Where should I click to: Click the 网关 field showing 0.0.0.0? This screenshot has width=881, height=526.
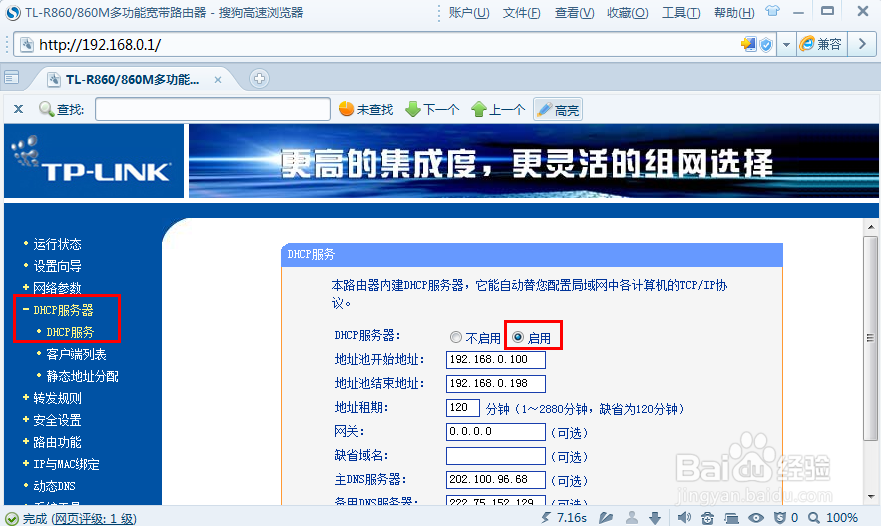click(x=496, y=432)
